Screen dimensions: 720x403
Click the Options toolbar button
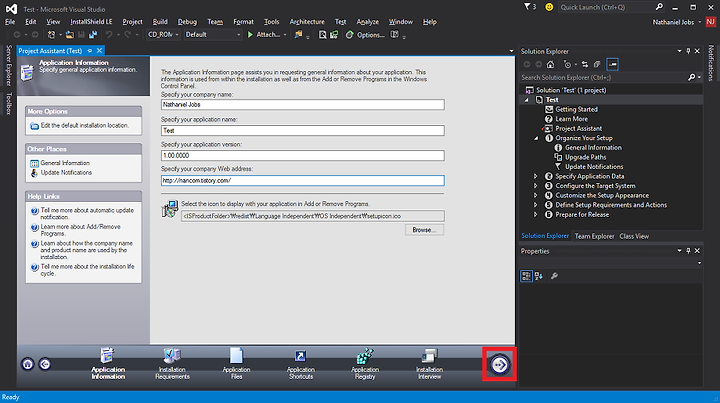point(365,34)
